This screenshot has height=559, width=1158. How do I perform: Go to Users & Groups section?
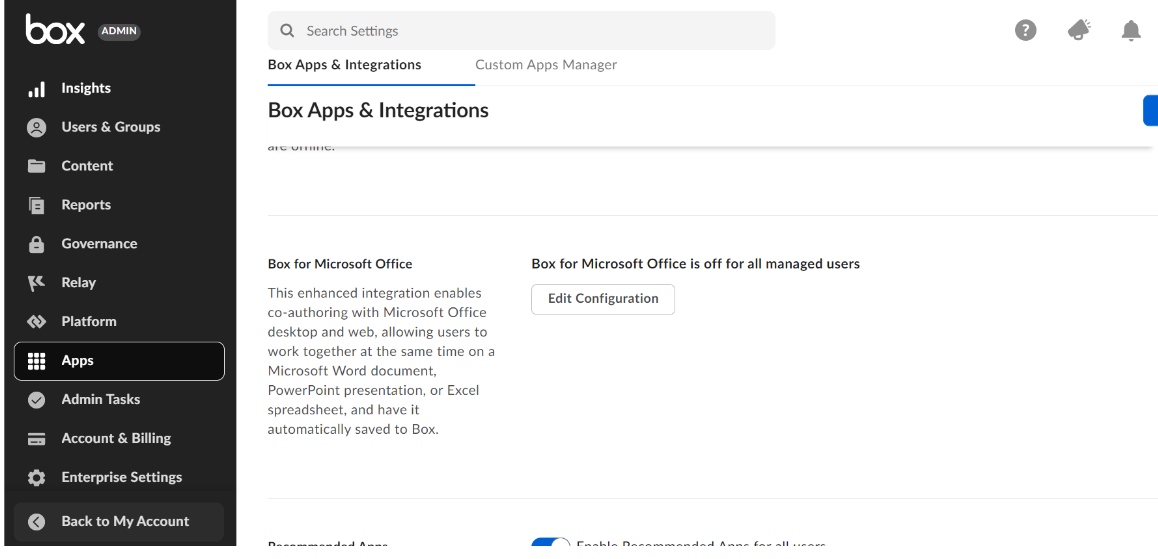click(x=119, y=127)
